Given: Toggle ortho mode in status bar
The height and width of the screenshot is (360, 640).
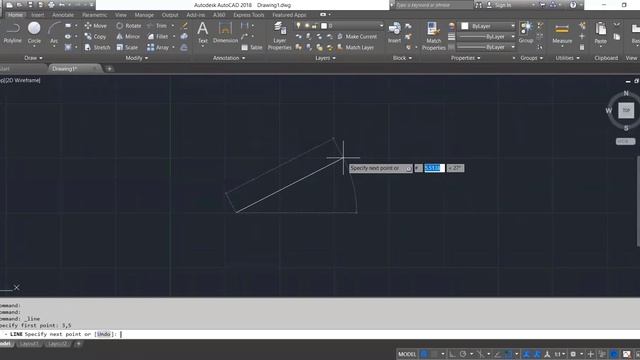Looking at the screenshot, I should 452,354.
